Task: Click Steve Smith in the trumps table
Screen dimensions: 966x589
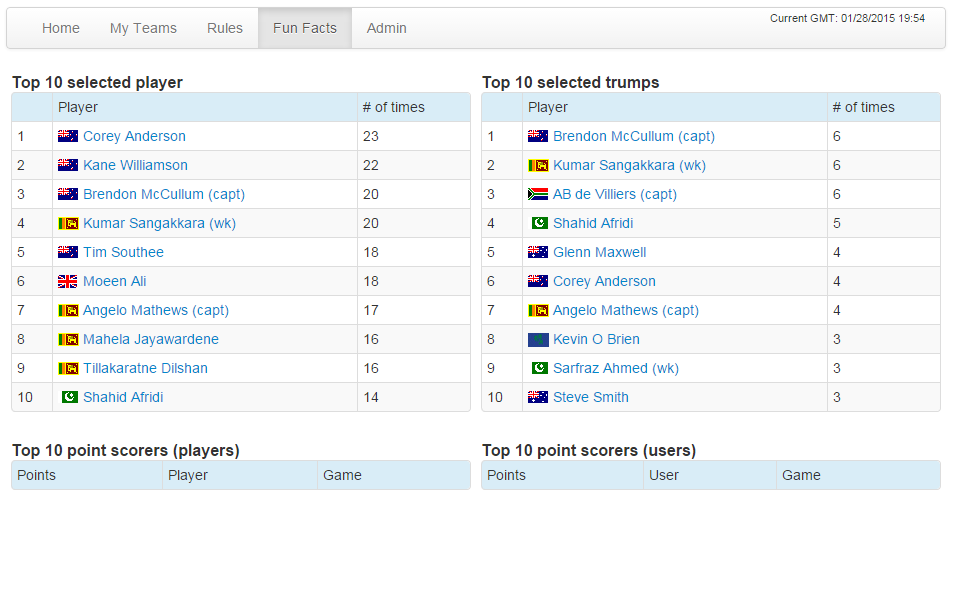Action: click(x=591, y=398)
